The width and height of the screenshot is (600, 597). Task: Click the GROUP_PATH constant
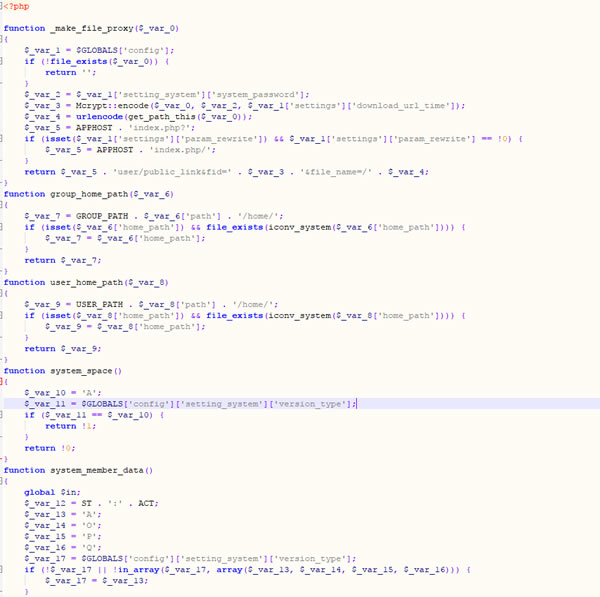[x=102, y=216]
